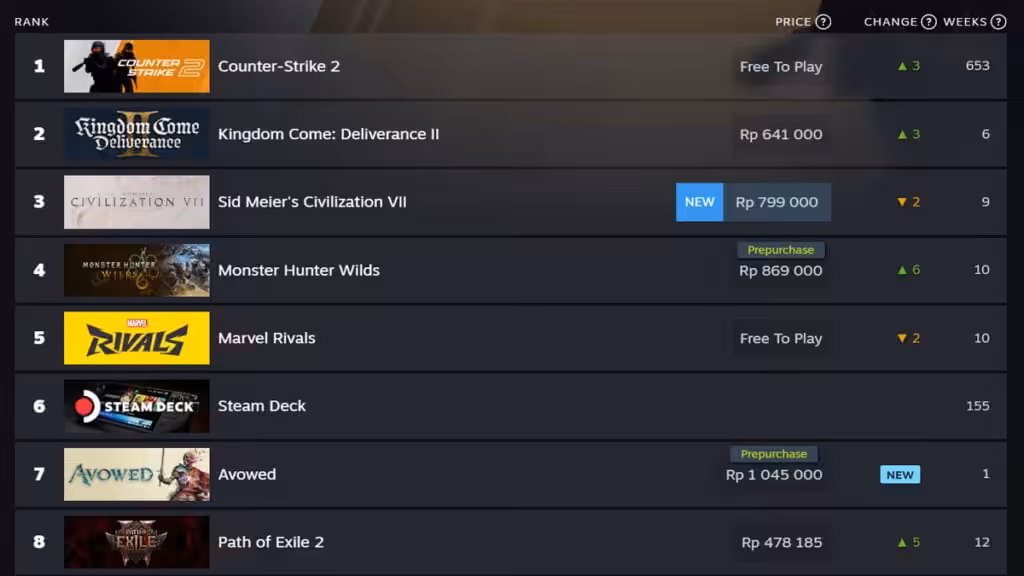
Task: Click the orange down arrow for Marvel Rivals
Action: pyautogui.click(x=902, y=338)
